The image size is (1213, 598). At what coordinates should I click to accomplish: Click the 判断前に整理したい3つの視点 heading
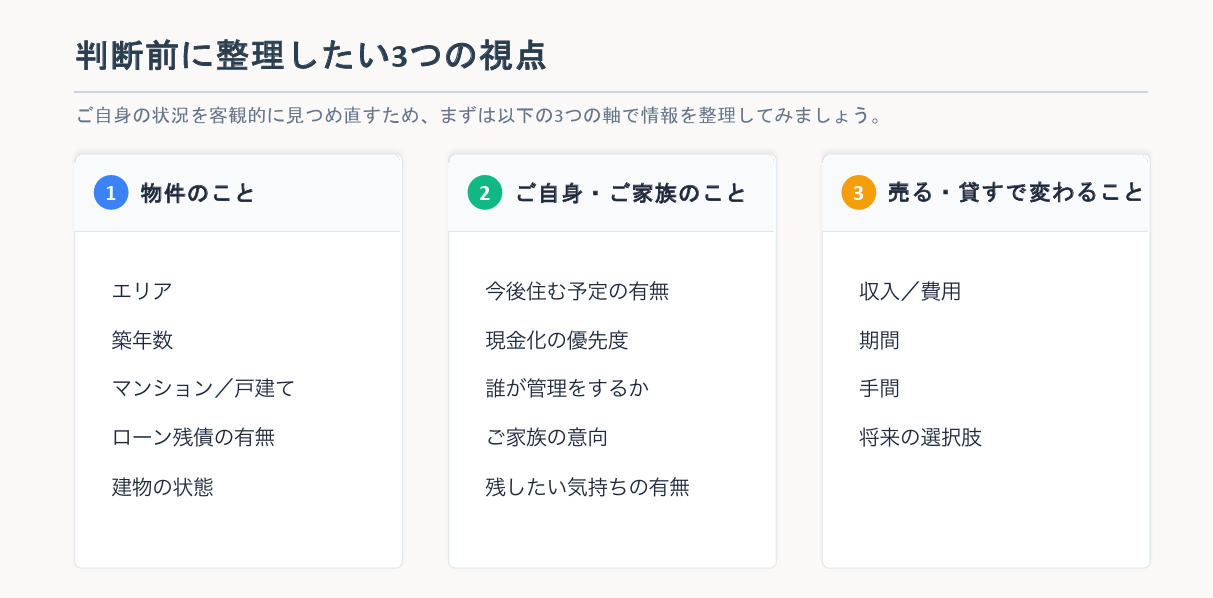click(311, 56)
